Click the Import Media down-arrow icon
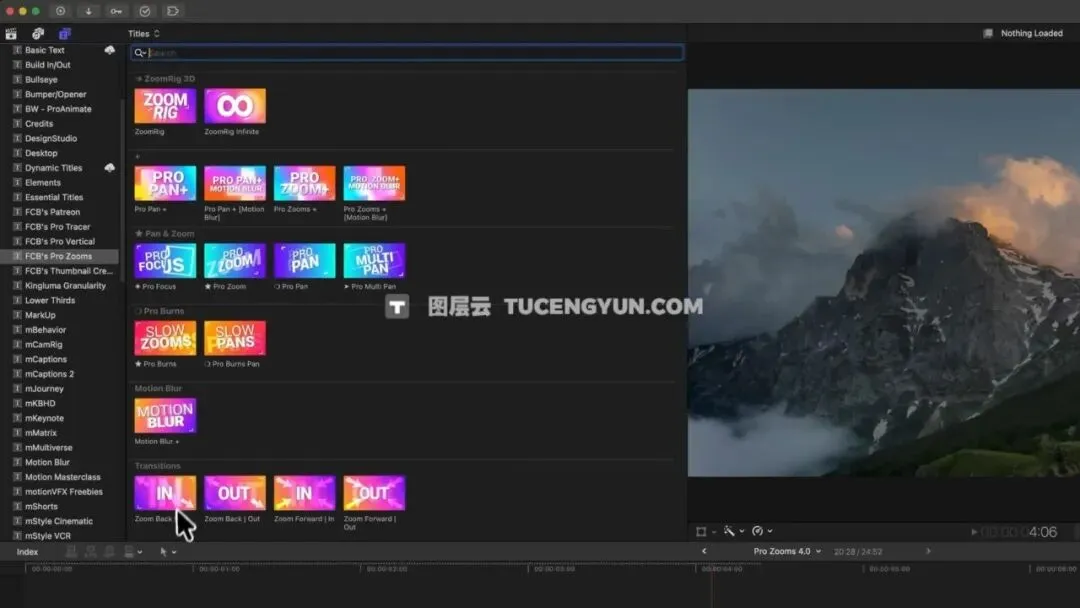The image size is (1080, 608). point(88,11)
